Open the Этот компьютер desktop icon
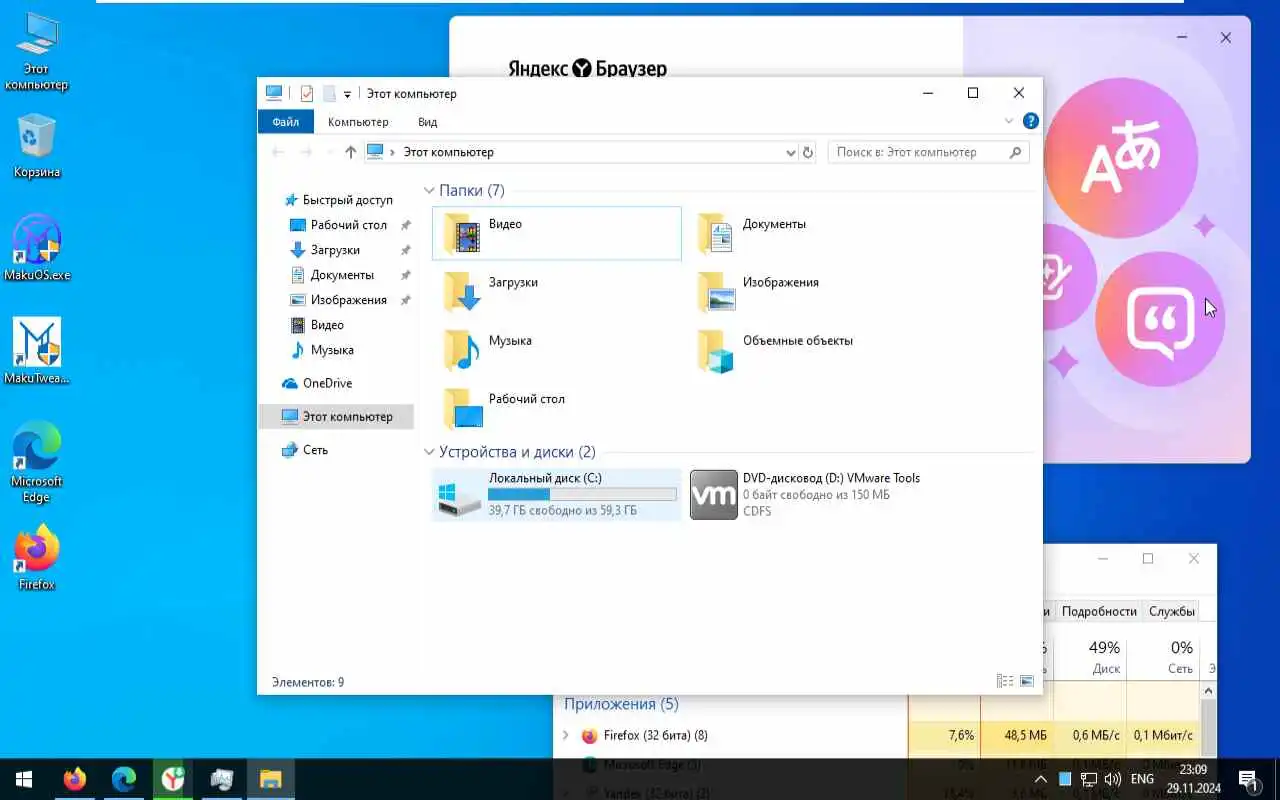 [37, 50]
